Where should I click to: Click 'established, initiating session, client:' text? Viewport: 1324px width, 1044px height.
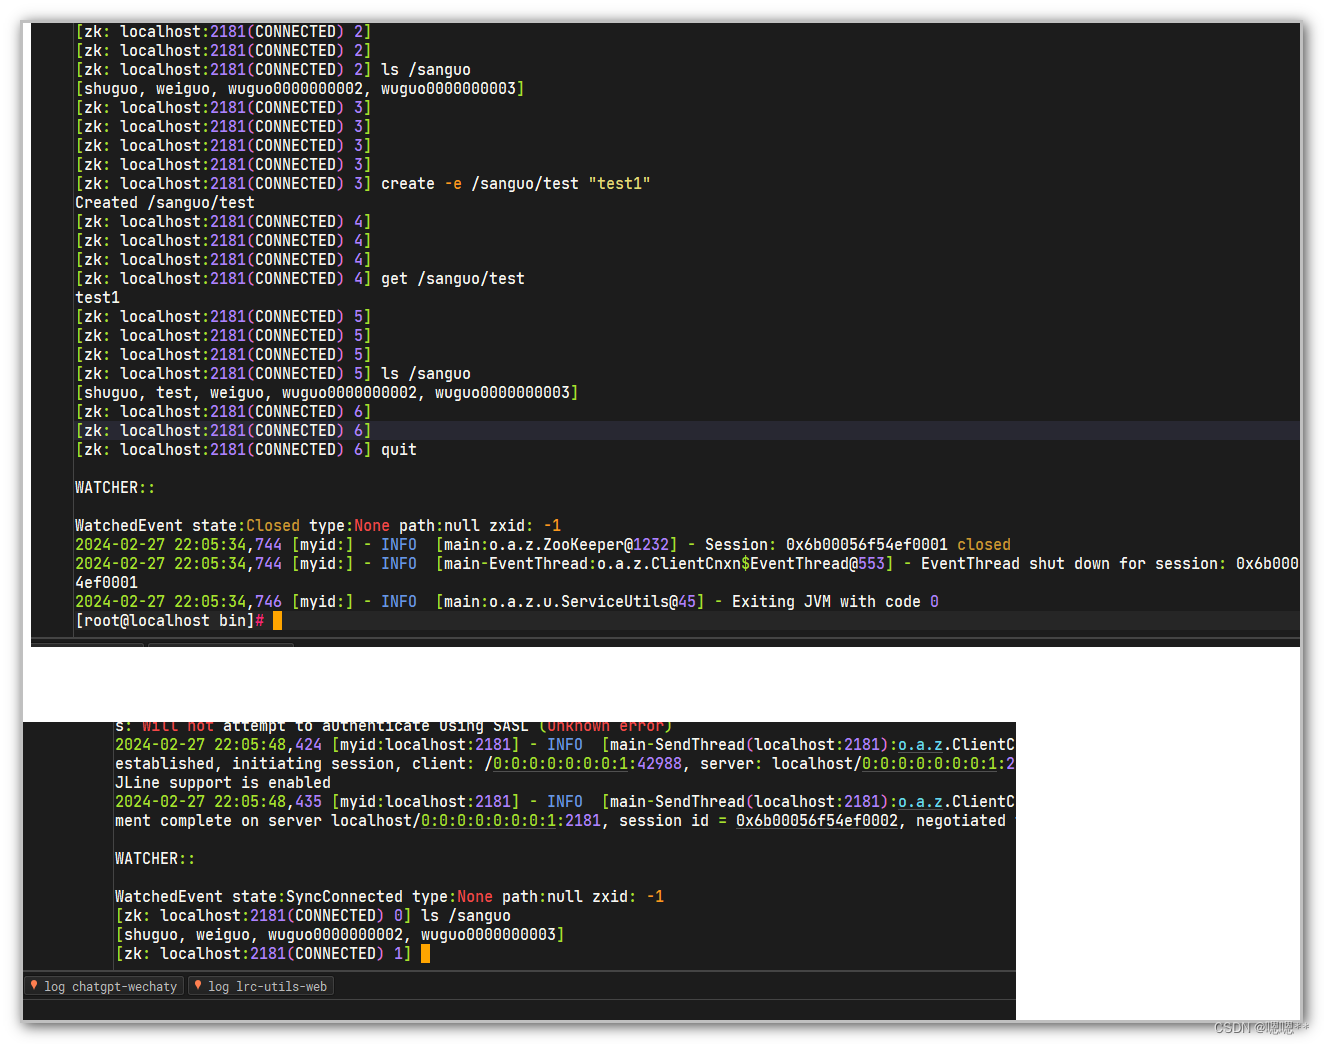(x=294, y=764)
